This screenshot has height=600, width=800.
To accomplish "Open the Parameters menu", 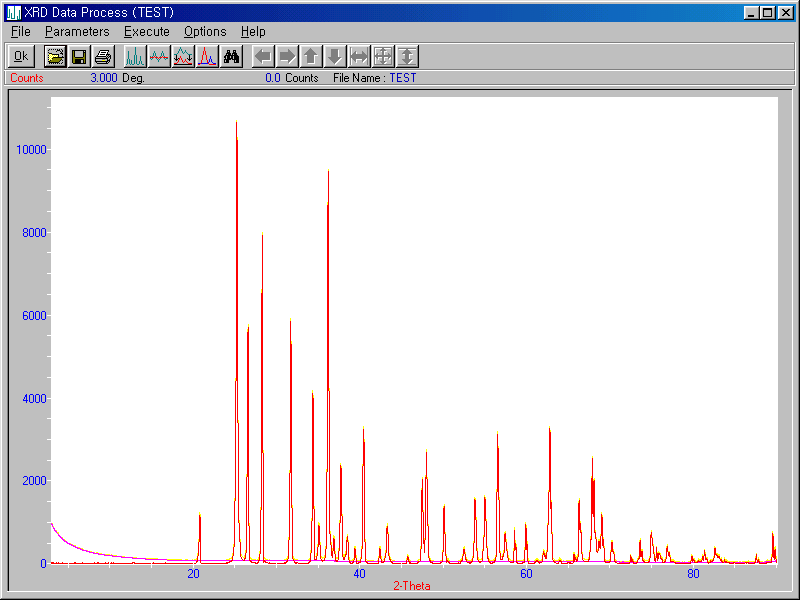I will click(77, 32).
